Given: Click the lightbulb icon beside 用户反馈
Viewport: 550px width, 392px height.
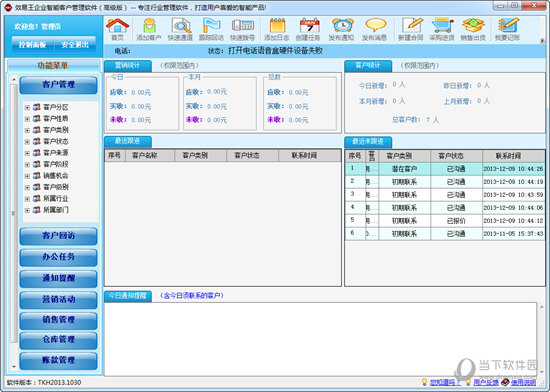Looking at the screenshot, I should pyautogui.click(x=468, y=382).
